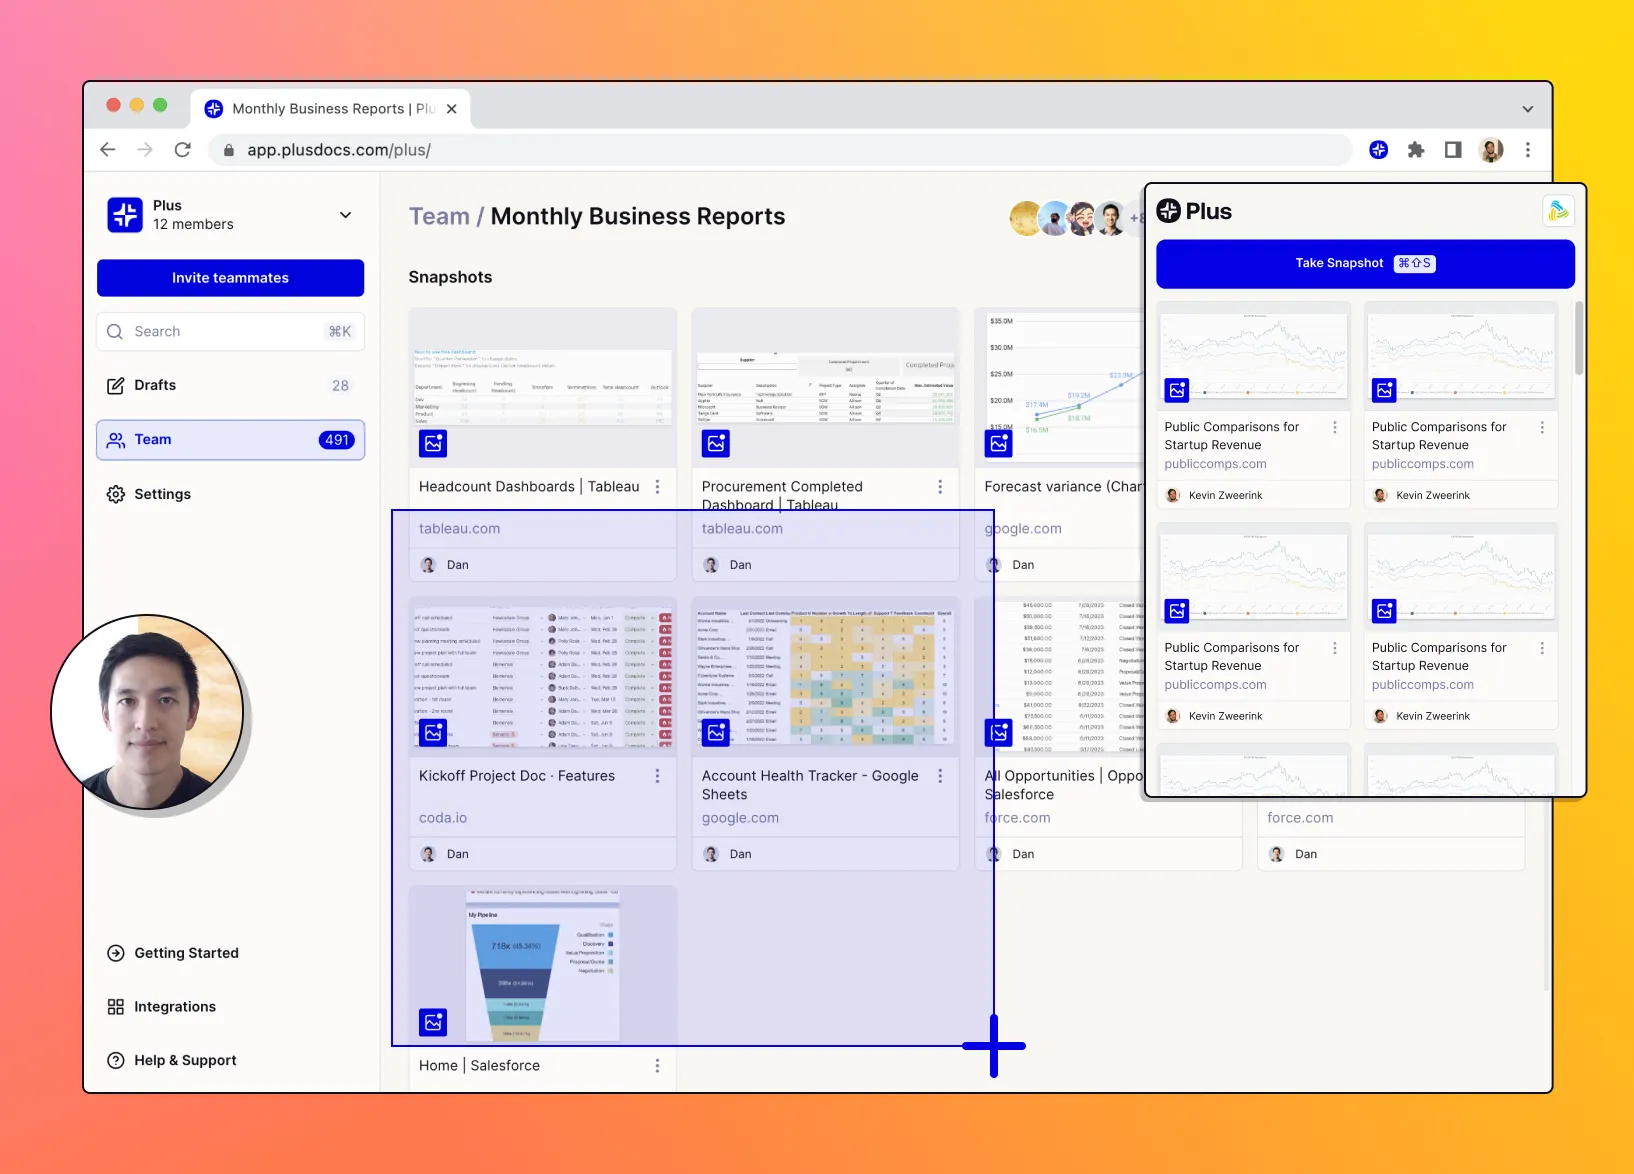Toggle the browser side panel icon
The image size is (1634, 1174).
pyautogui.click(x=1453, y=150)
